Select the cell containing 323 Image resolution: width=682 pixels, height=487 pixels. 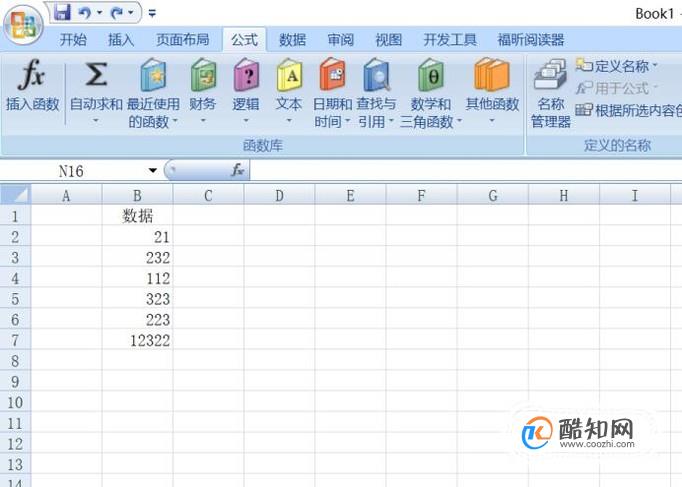point(137,299)
